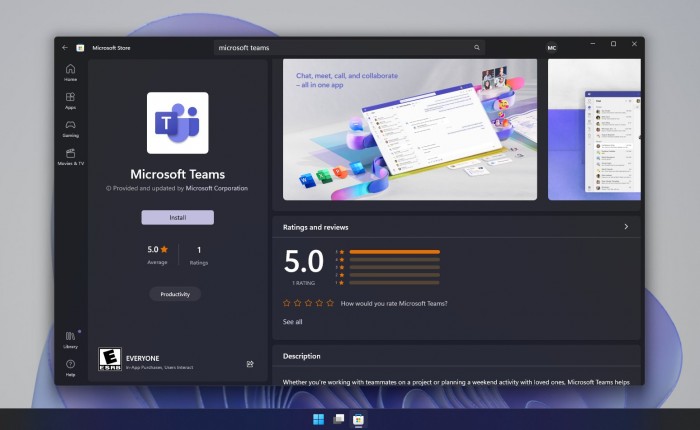Image resolution: width=700 pixels, height=430 pixels.
Task: Open Movies & TV section
Action: coord(70,156)
